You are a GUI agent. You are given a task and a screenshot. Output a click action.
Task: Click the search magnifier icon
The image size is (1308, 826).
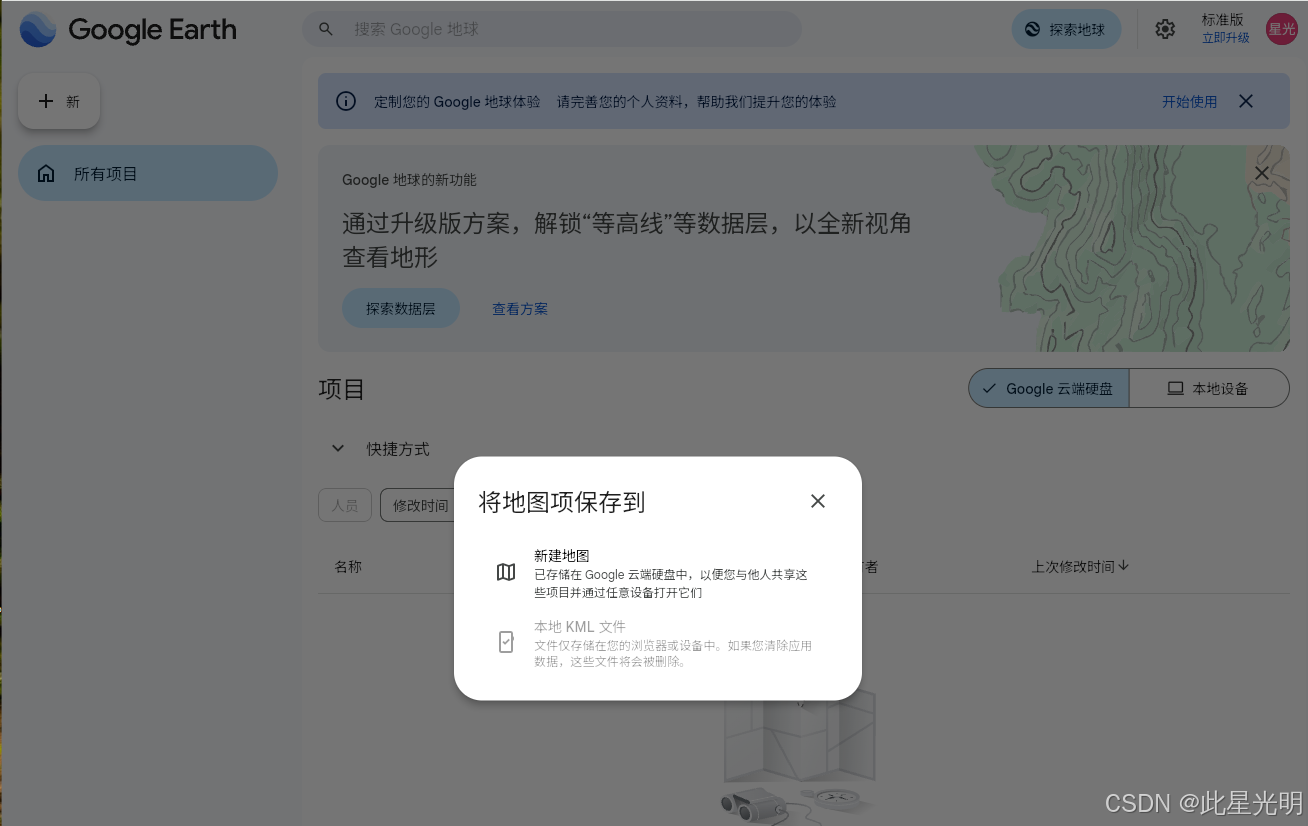click(326, 29)
